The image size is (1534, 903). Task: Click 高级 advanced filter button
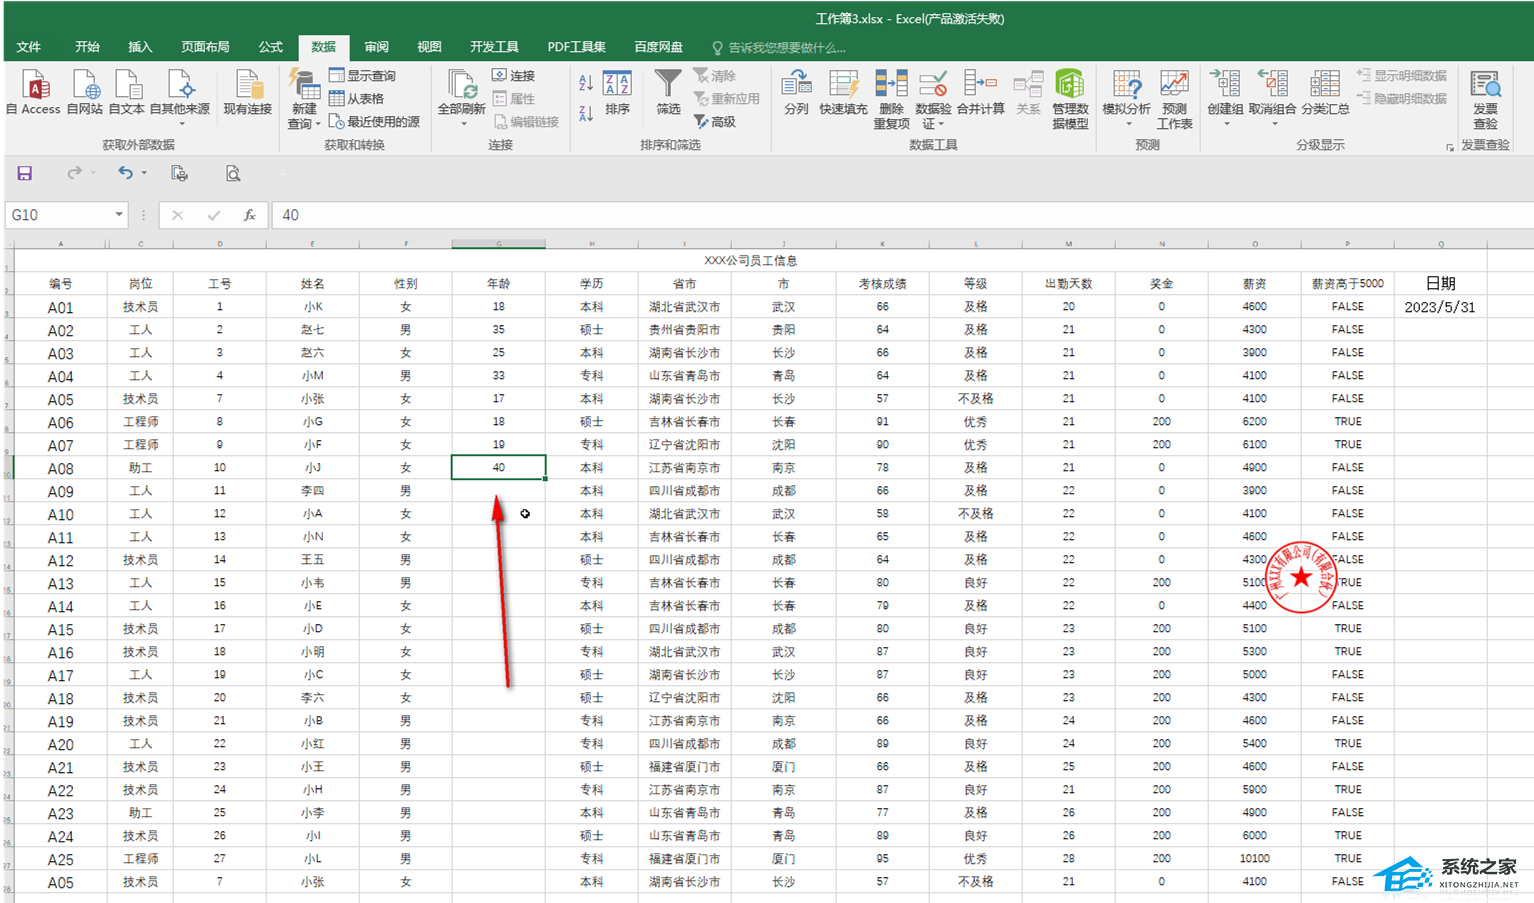(x=716, y=122)
